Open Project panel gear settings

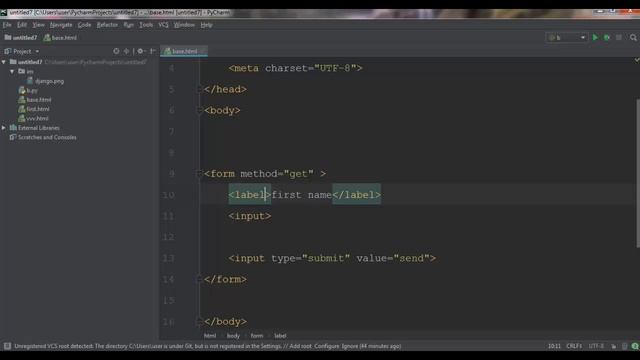pos(141,51)
